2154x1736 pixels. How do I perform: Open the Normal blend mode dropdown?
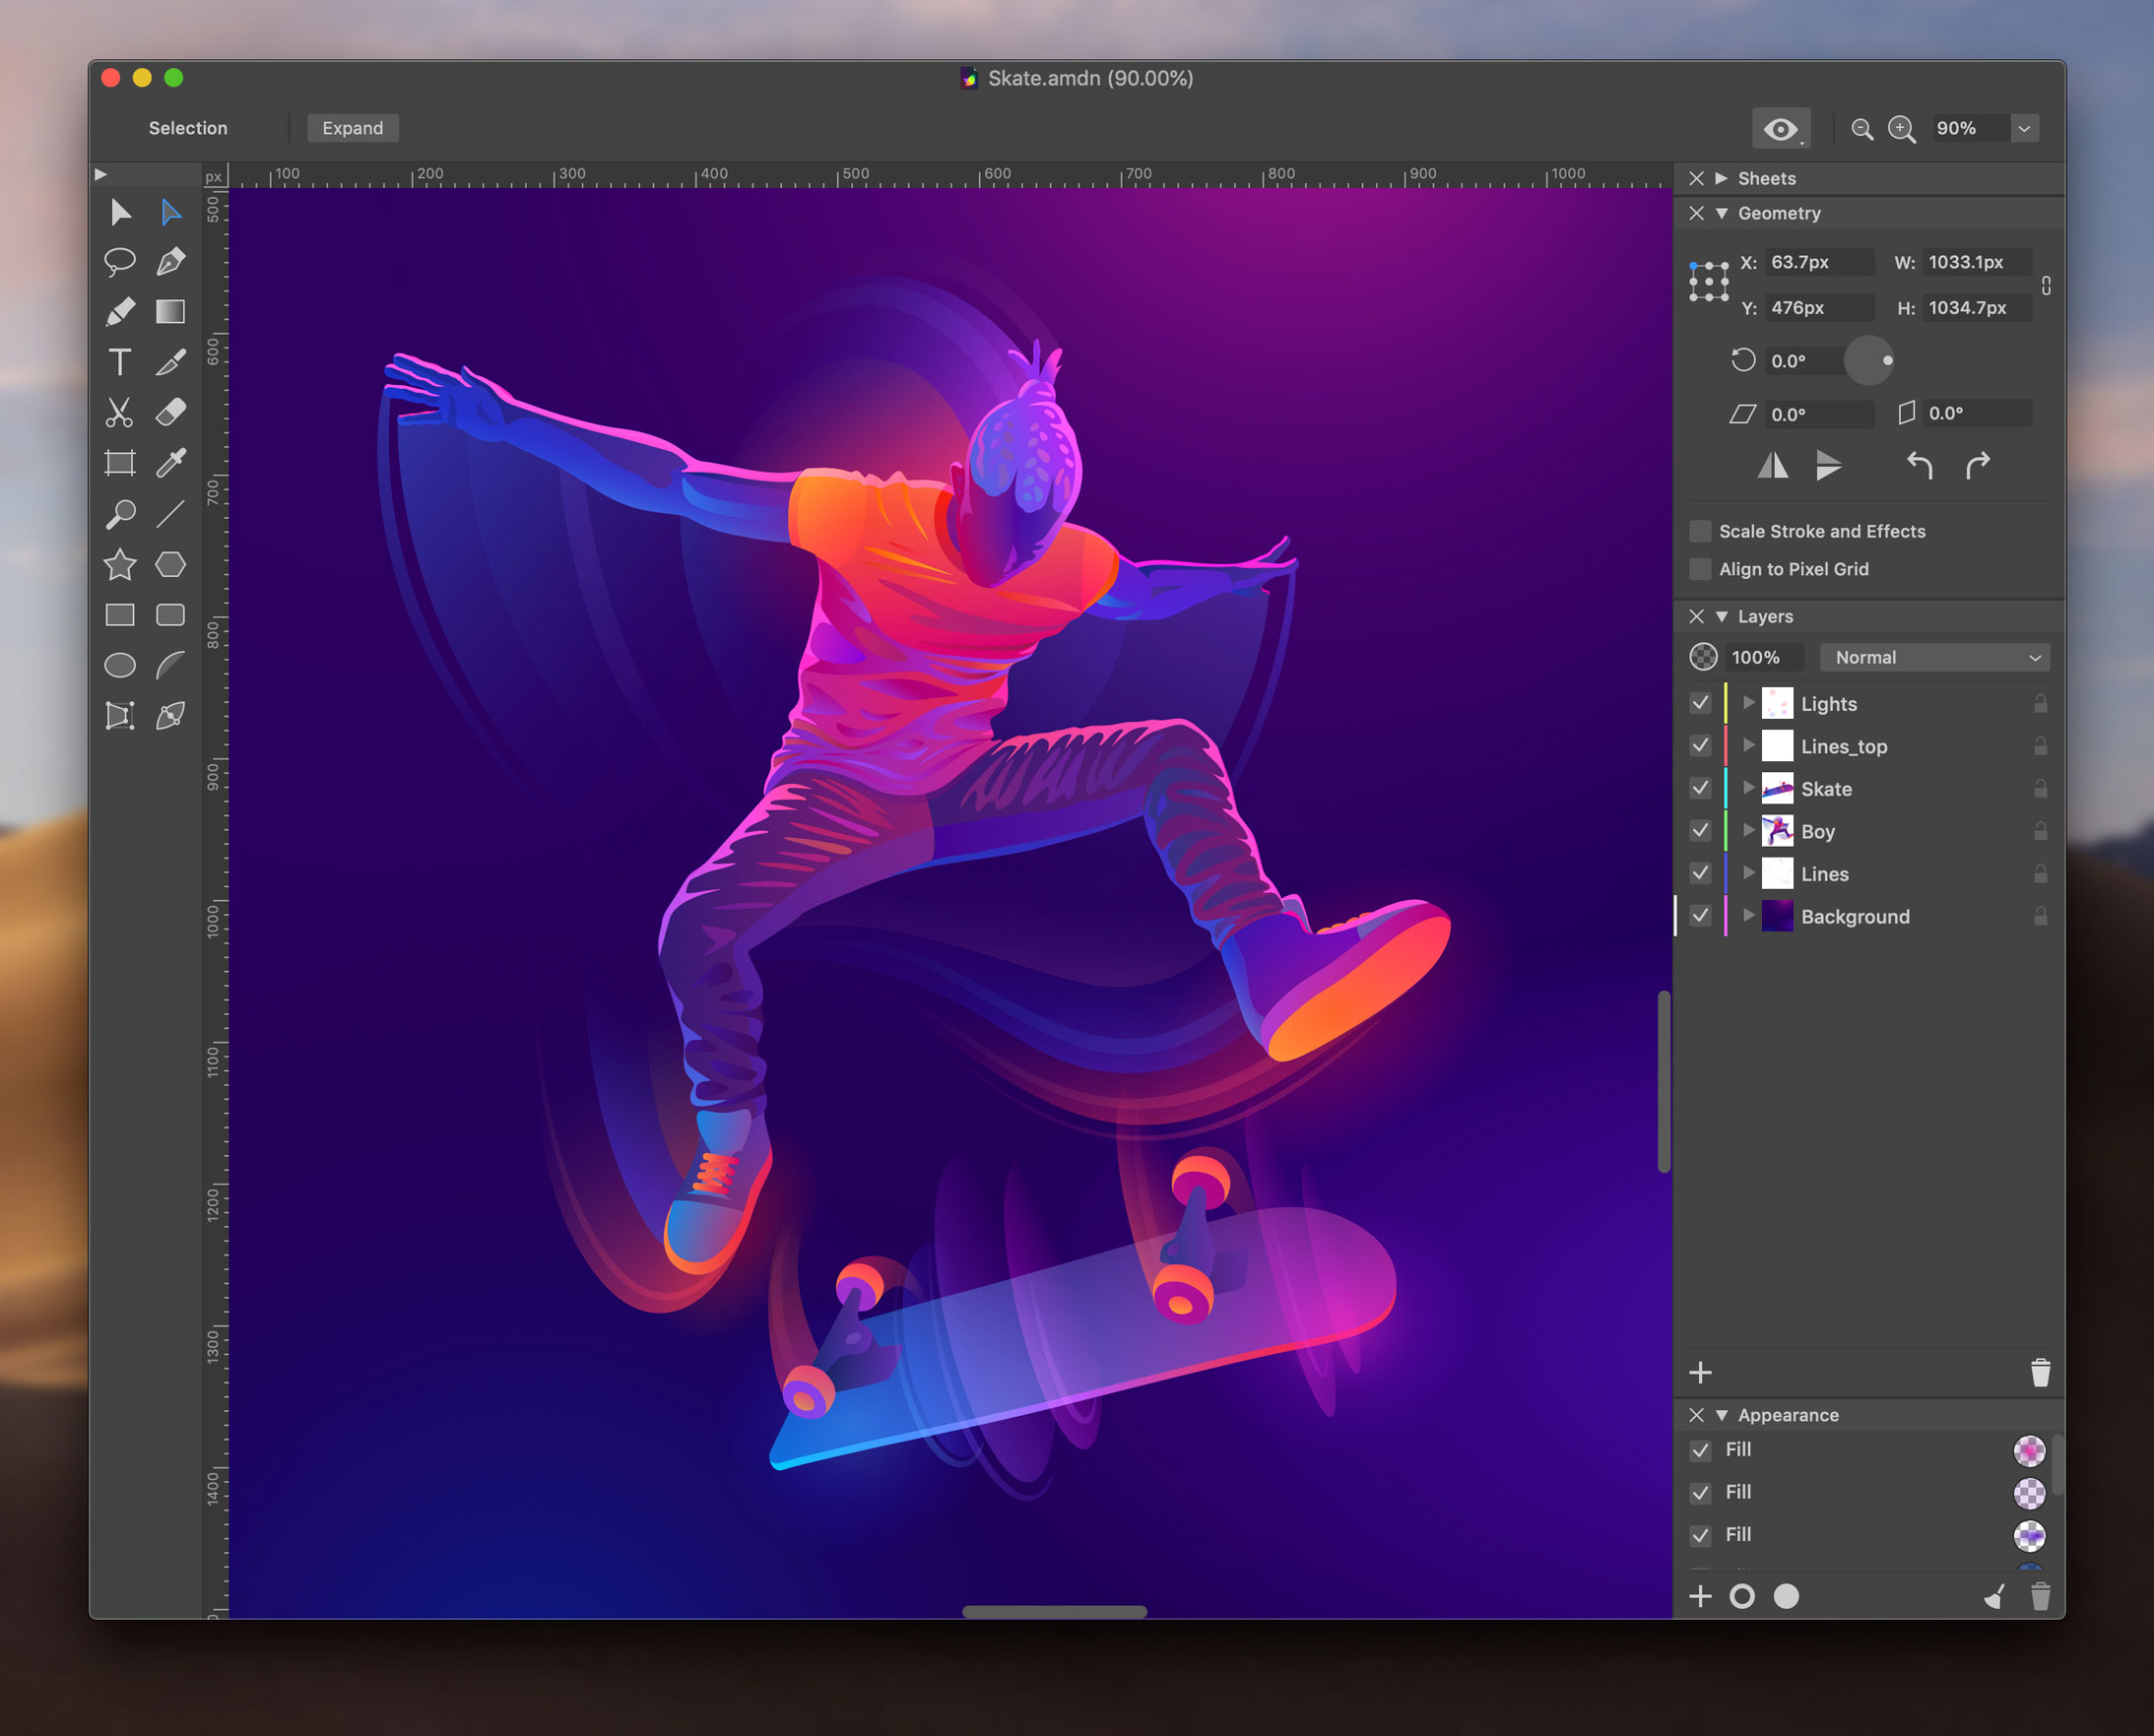click(x=1934, y=657)
